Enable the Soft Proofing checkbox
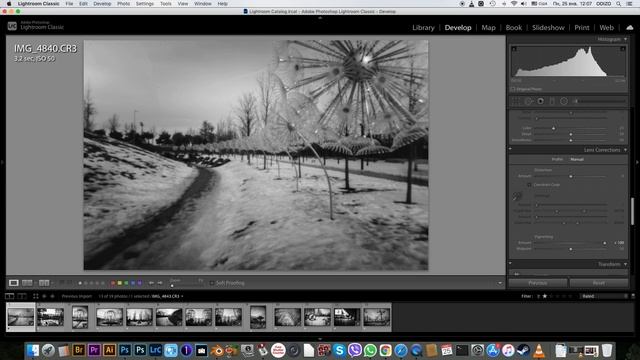 click(211, 283)
